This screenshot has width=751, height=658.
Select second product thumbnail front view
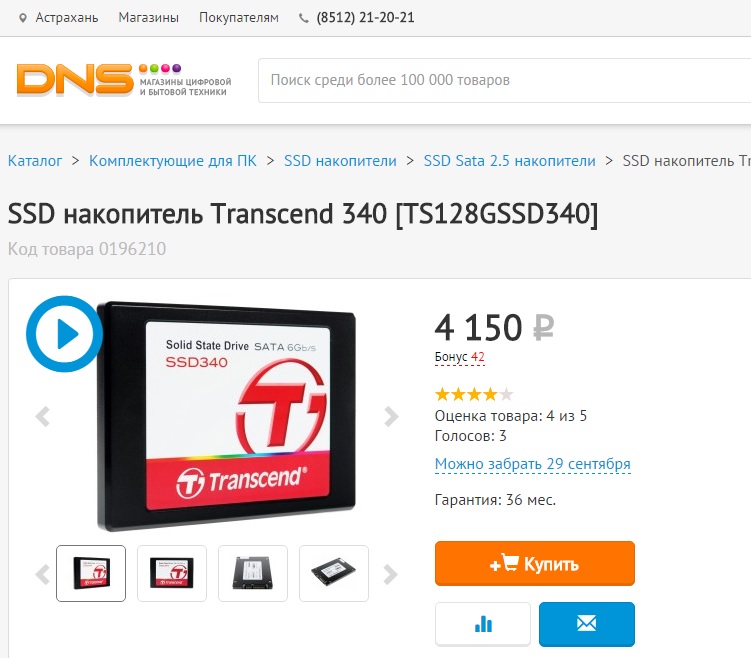(172, 573)
